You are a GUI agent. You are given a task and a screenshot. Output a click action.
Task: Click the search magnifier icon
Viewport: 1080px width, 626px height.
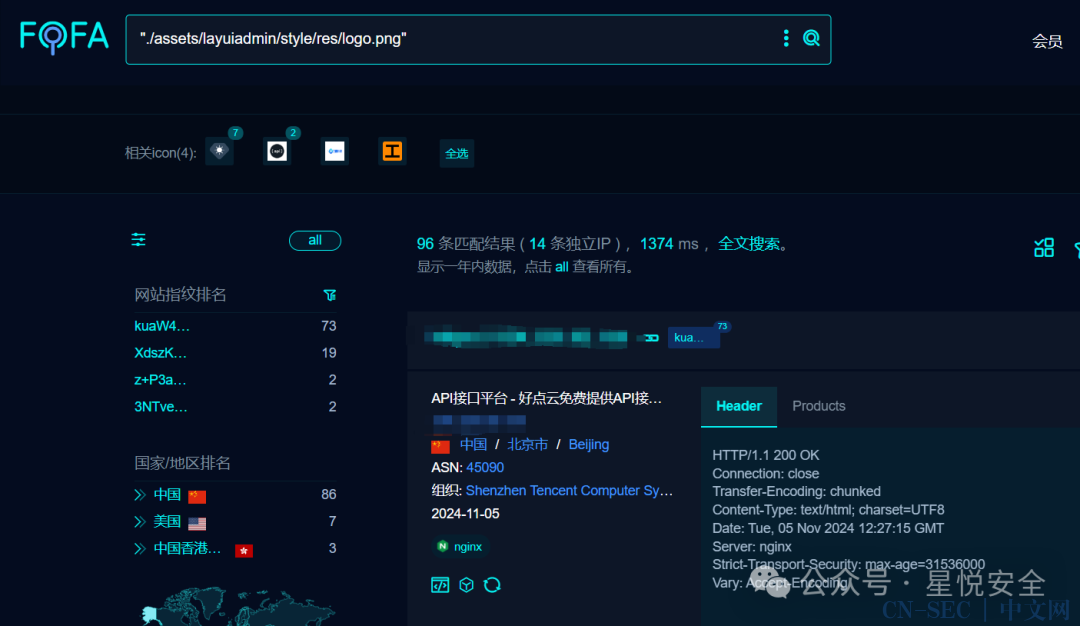pyautogui.click(x=811, y=39)
